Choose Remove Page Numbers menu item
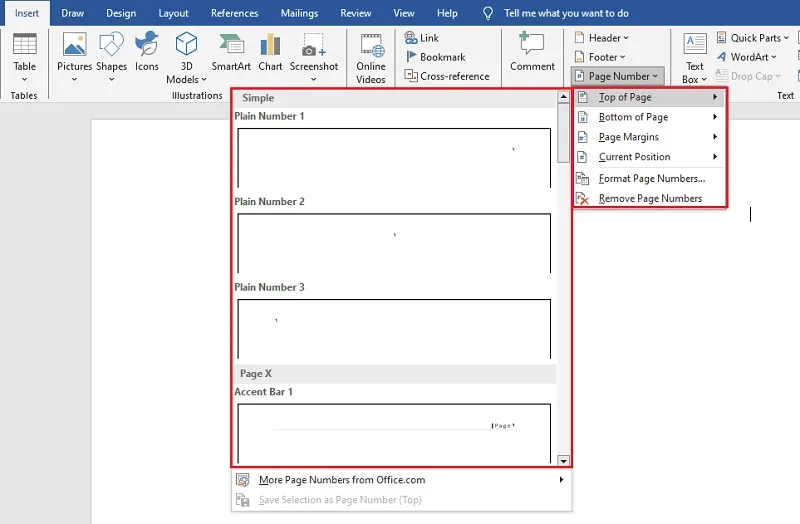 [x=649, y=198]
